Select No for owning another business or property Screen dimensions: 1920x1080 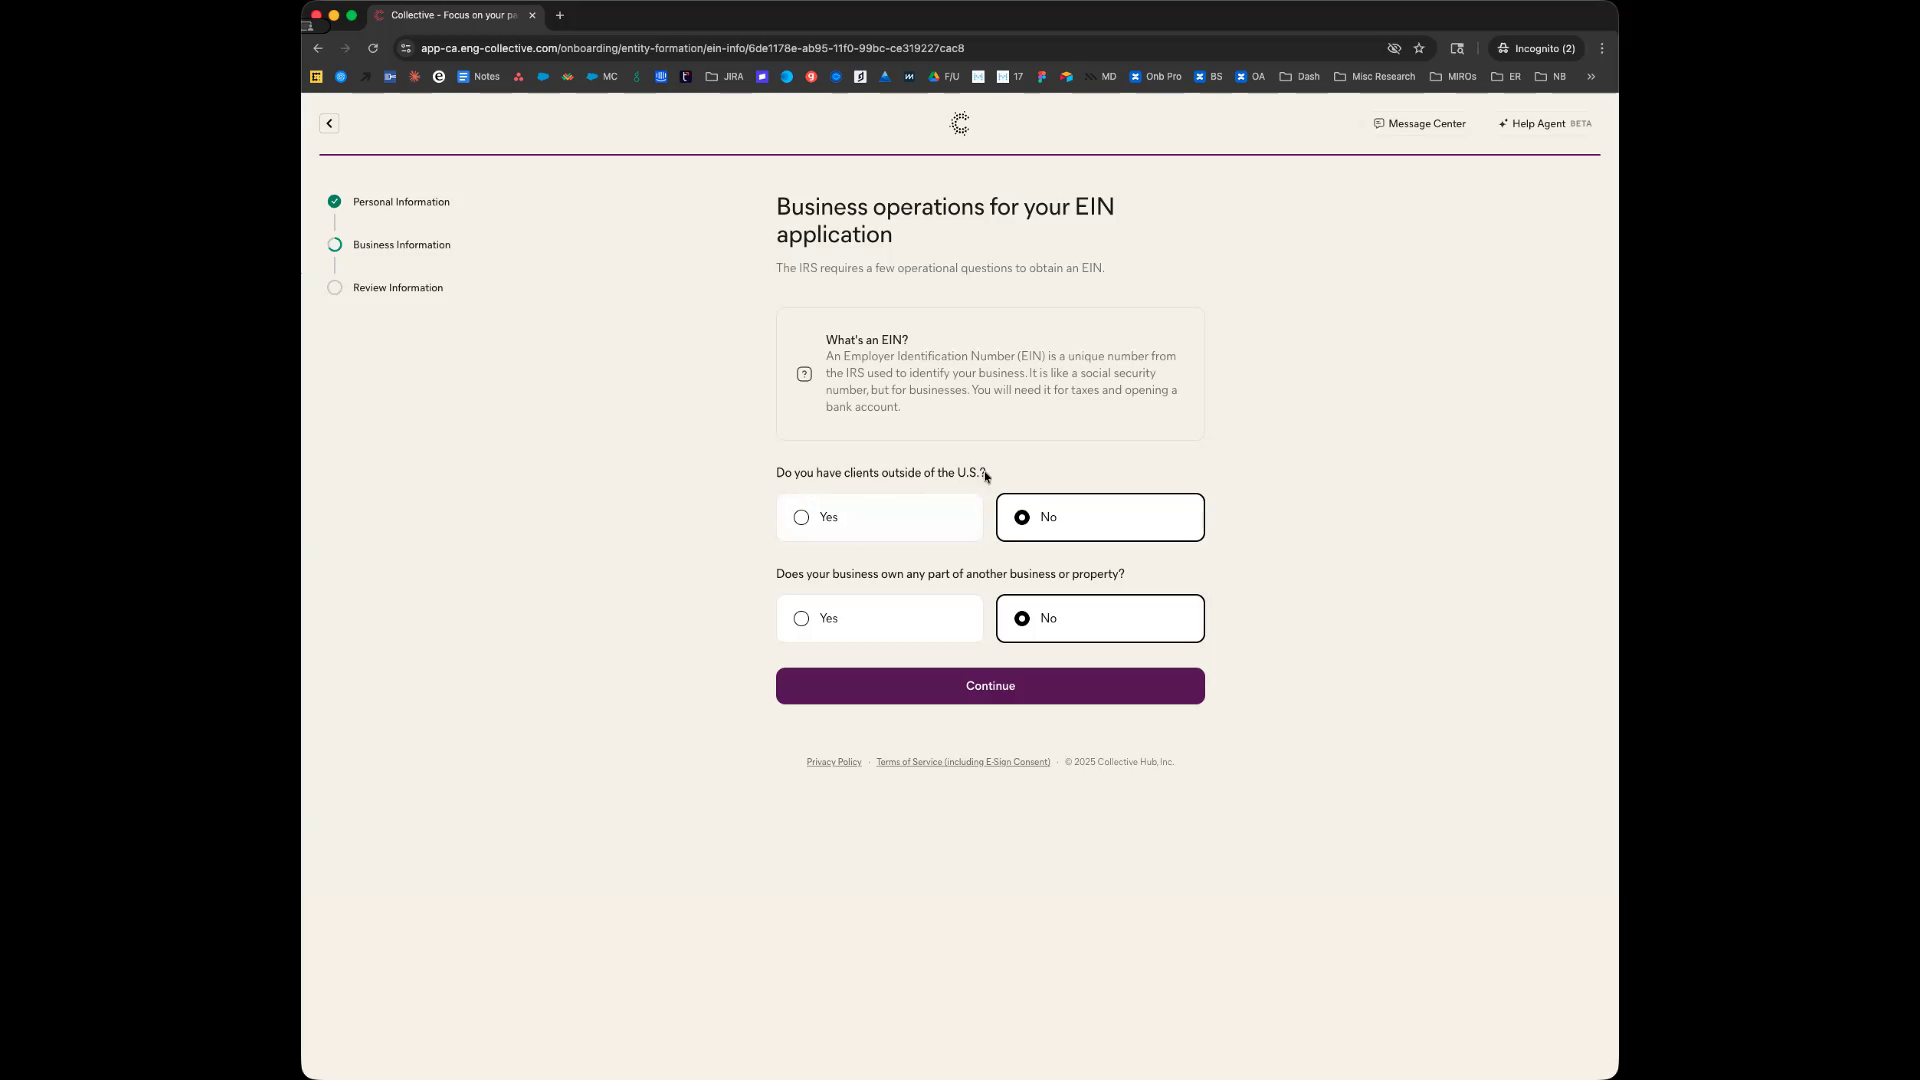point(1100,618)
